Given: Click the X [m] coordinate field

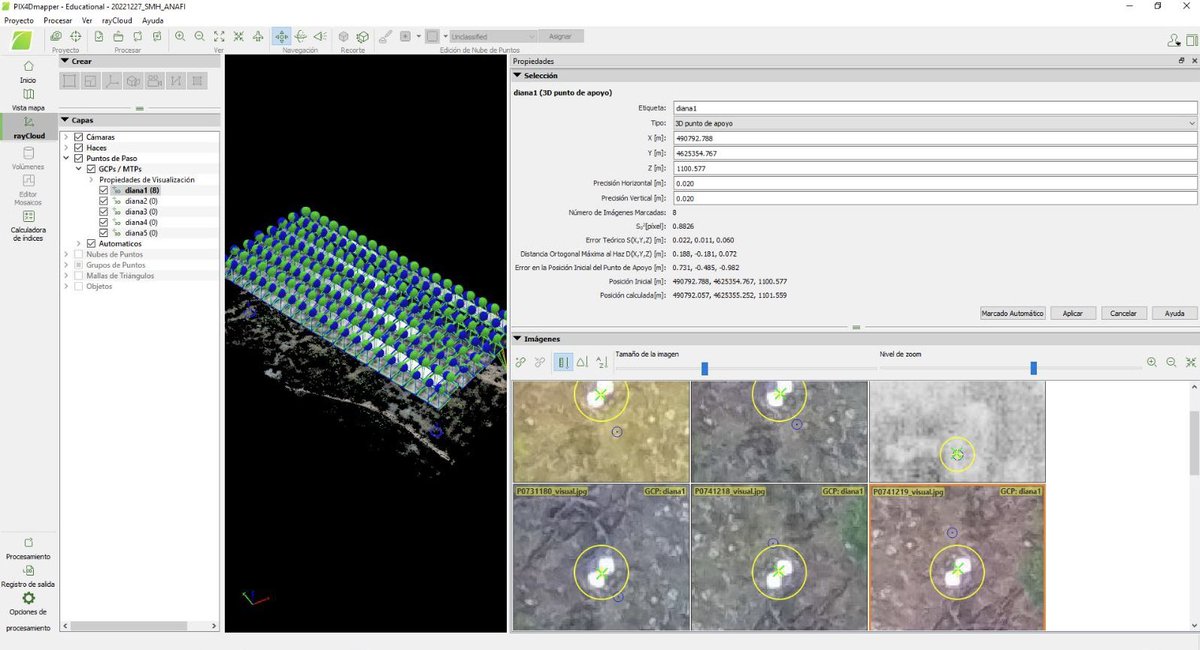Looking at the screenshot, I should point(935,138).
